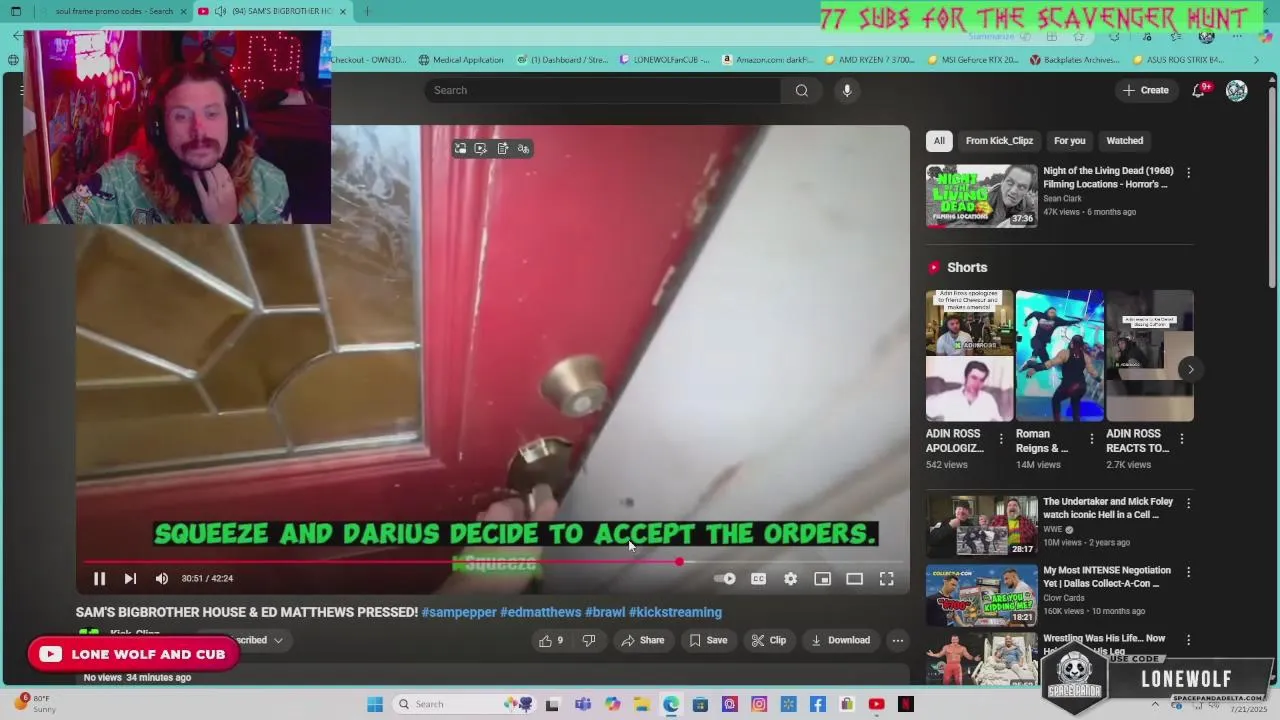Image resolution: width=1280 pixels, height=720 pixels.
Task: Open MSI GeForce RTX bookmark
Action: (x=973, y=60)
